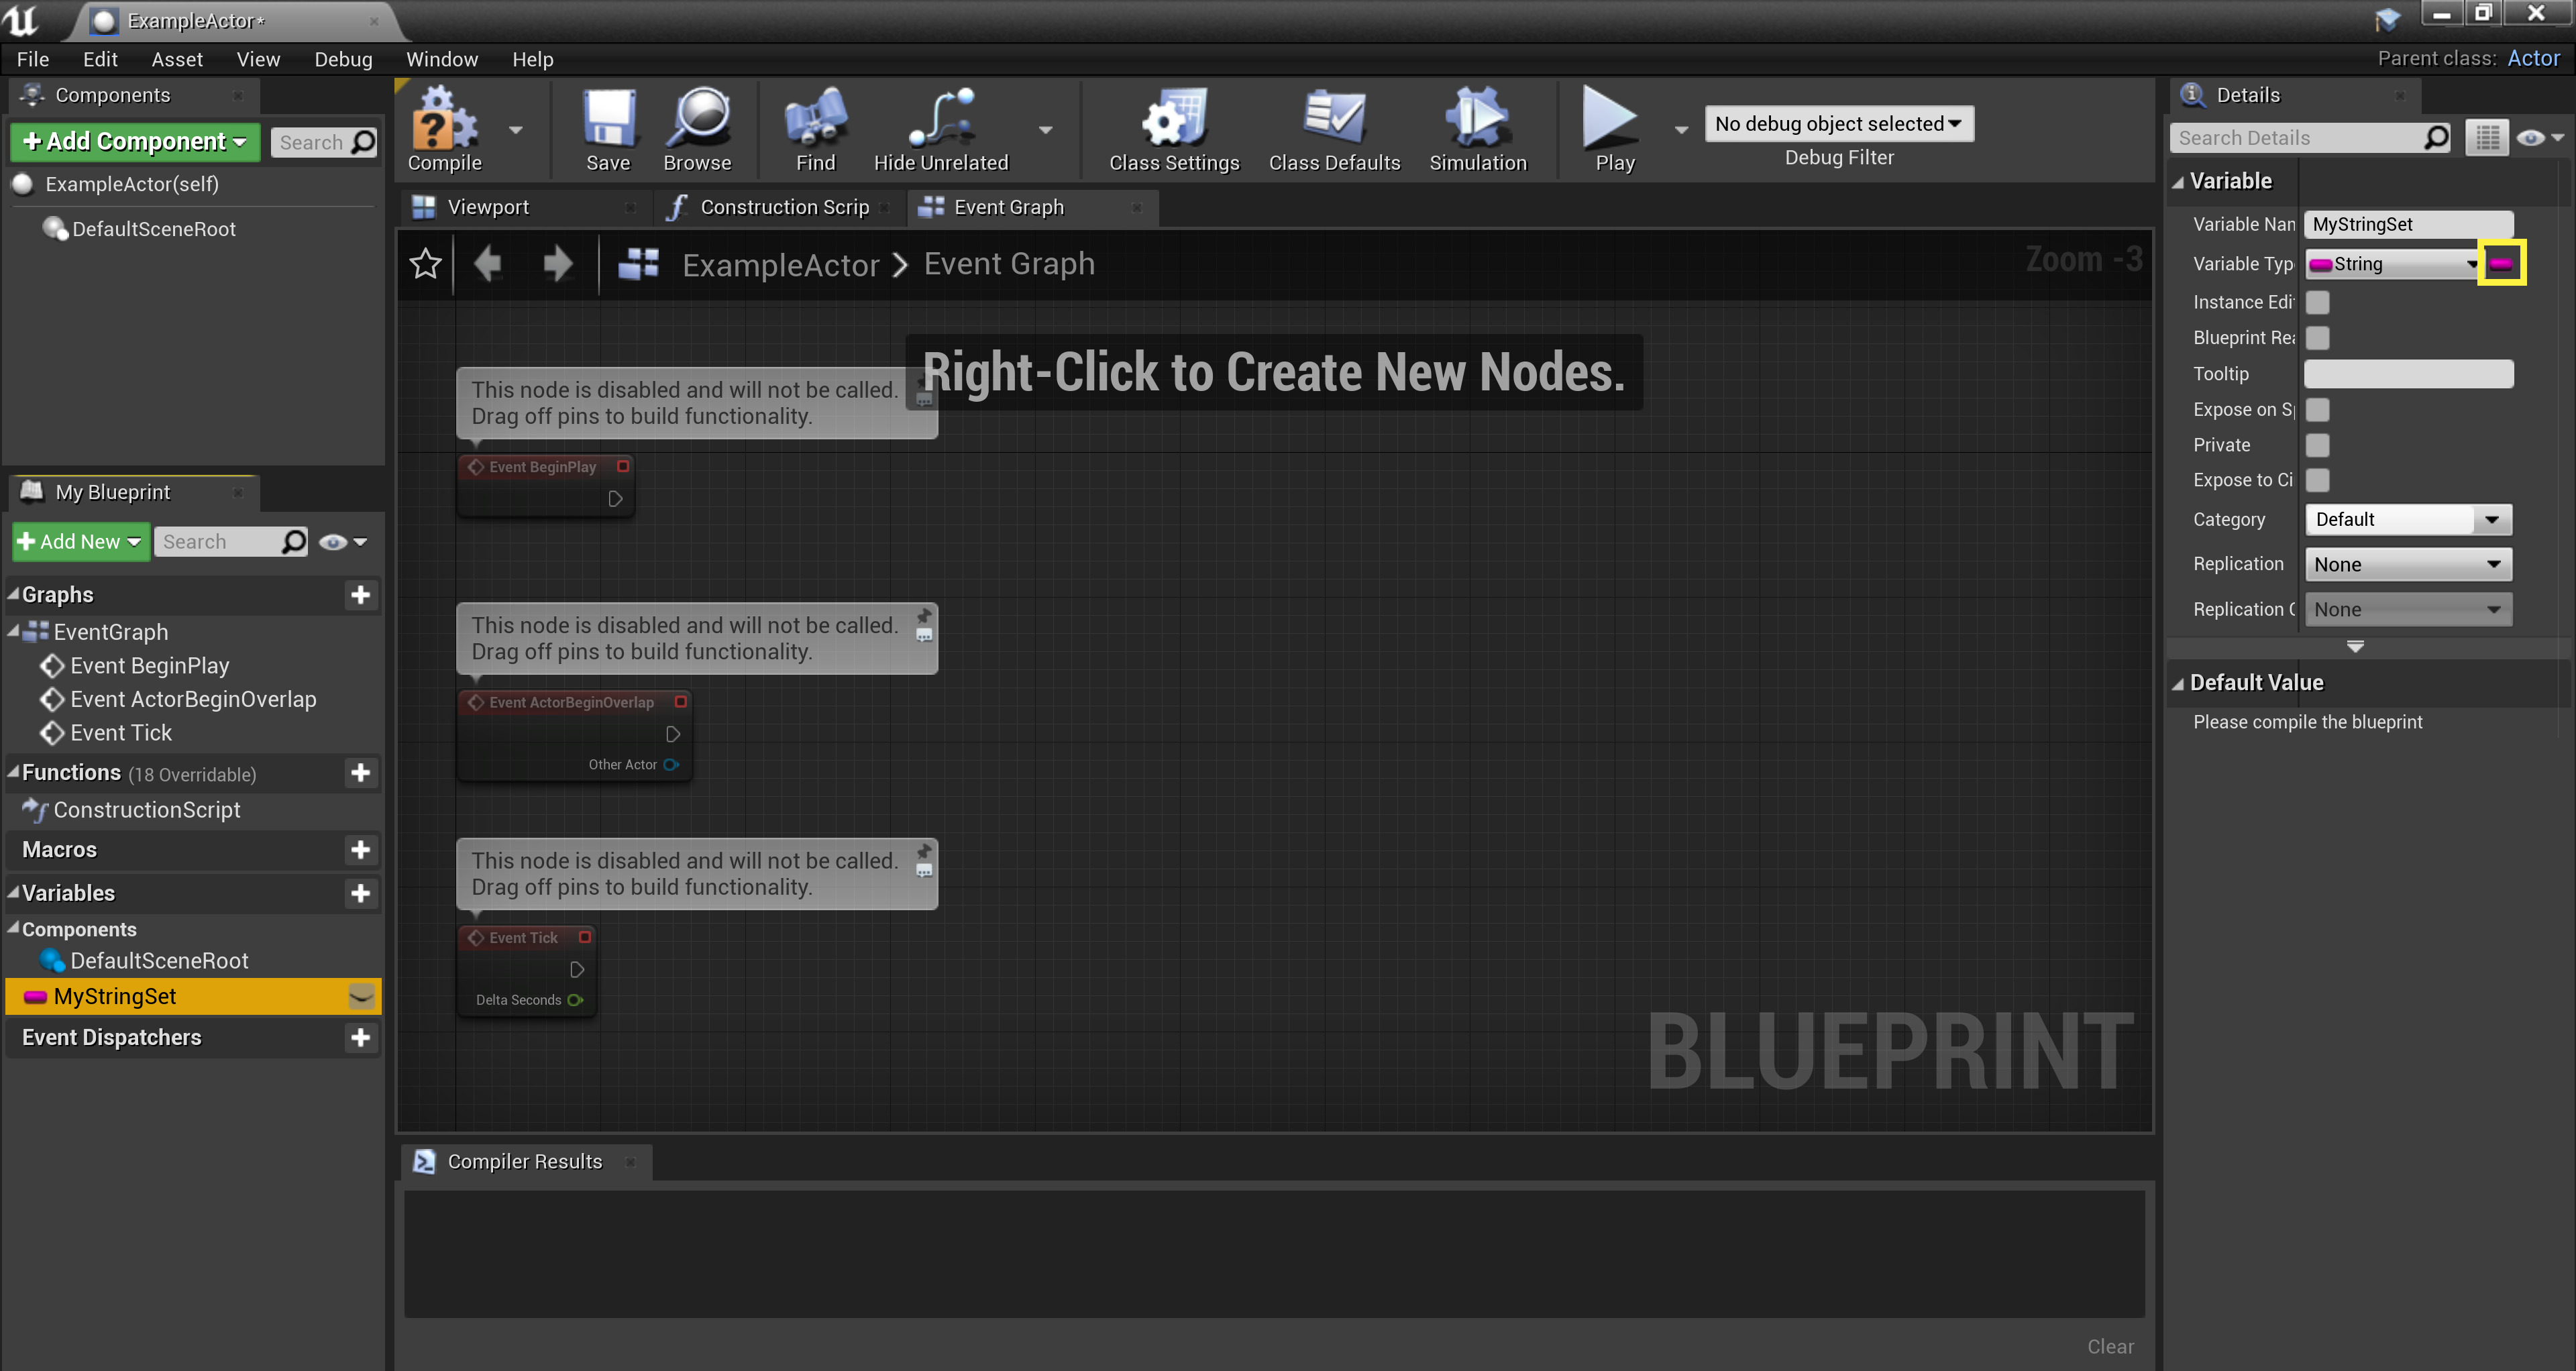2576x1371 pixels.
Task: Save the ExampleActor blueprint
Action: pos(608,128)
